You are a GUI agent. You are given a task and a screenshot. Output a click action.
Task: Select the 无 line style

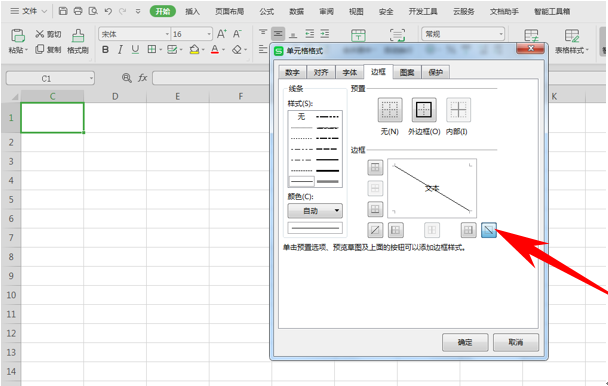[x=301, y=117]
